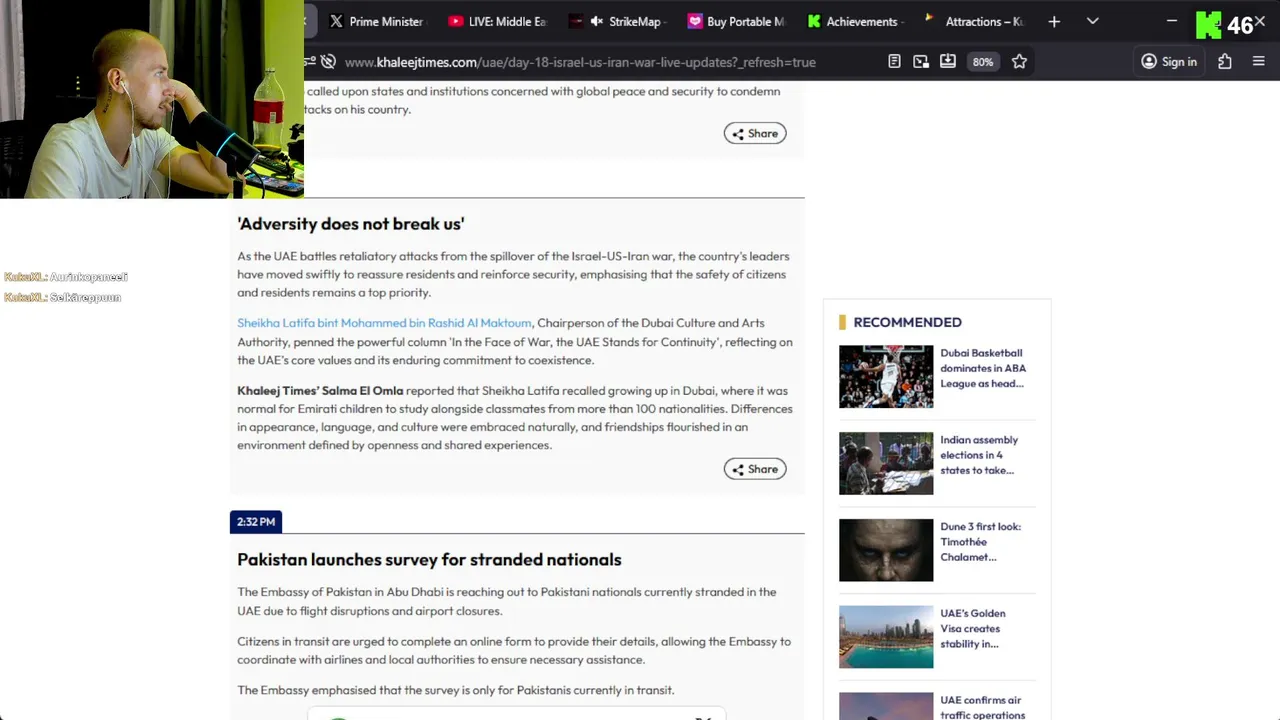Viewport: 1280px width, 720px height.
Task: Click the 2:32 PM timestamp badge
Action: [256, 521]
